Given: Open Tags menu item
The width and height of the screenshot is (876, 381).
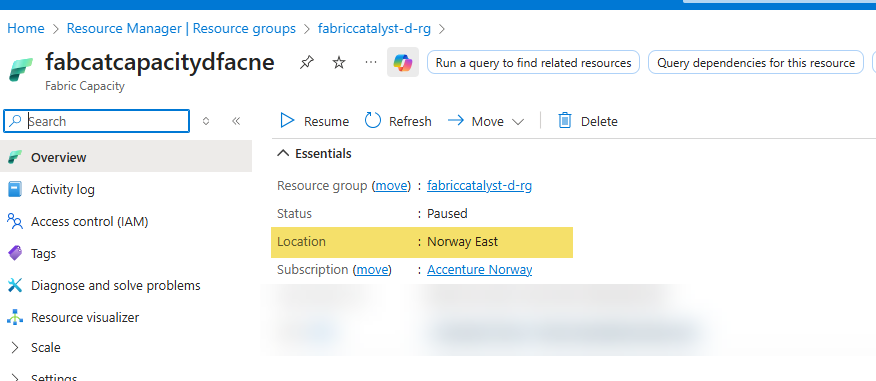Looking at the screenshot, I should 126,253.
